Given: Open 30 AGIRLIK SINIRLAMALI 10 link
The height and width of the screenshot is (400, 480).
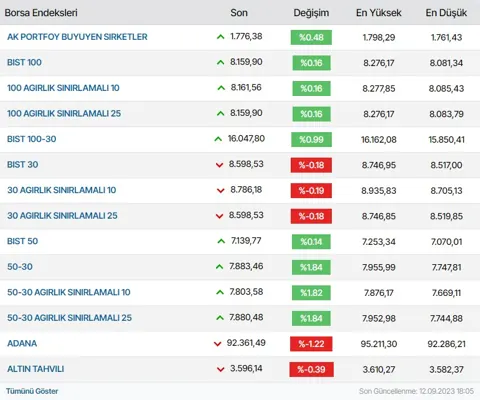Looking at the screenshot, I should pyautogui.click(x=62, y=190).
